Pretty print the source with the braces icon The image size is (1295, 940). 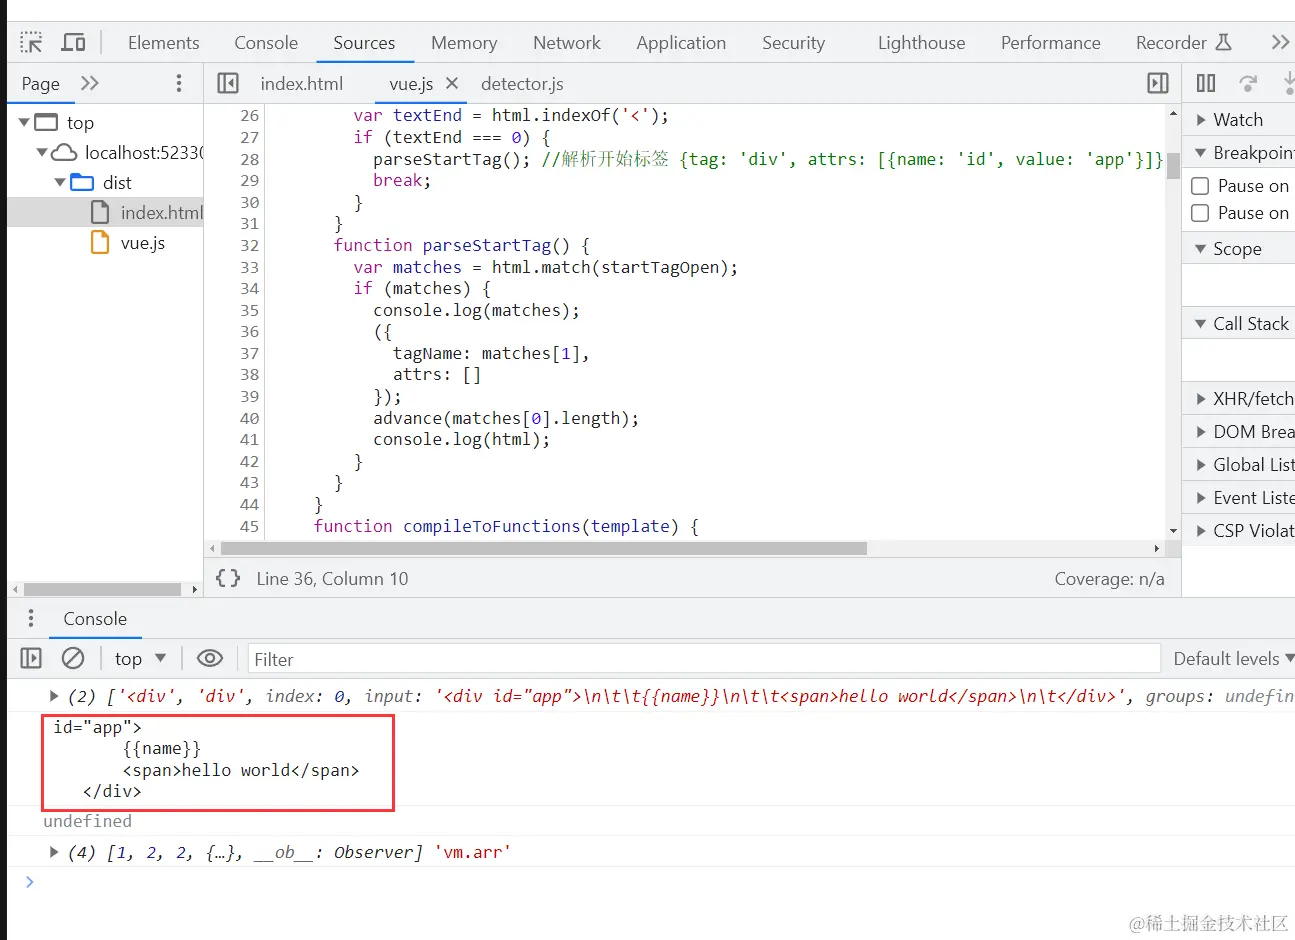228,578
